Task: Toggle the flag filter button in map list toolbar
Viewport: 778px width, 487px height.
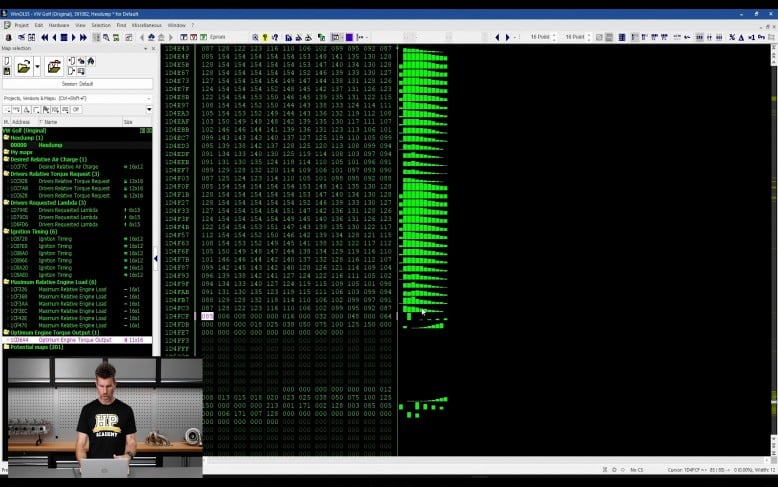Action: coord(46,110)
